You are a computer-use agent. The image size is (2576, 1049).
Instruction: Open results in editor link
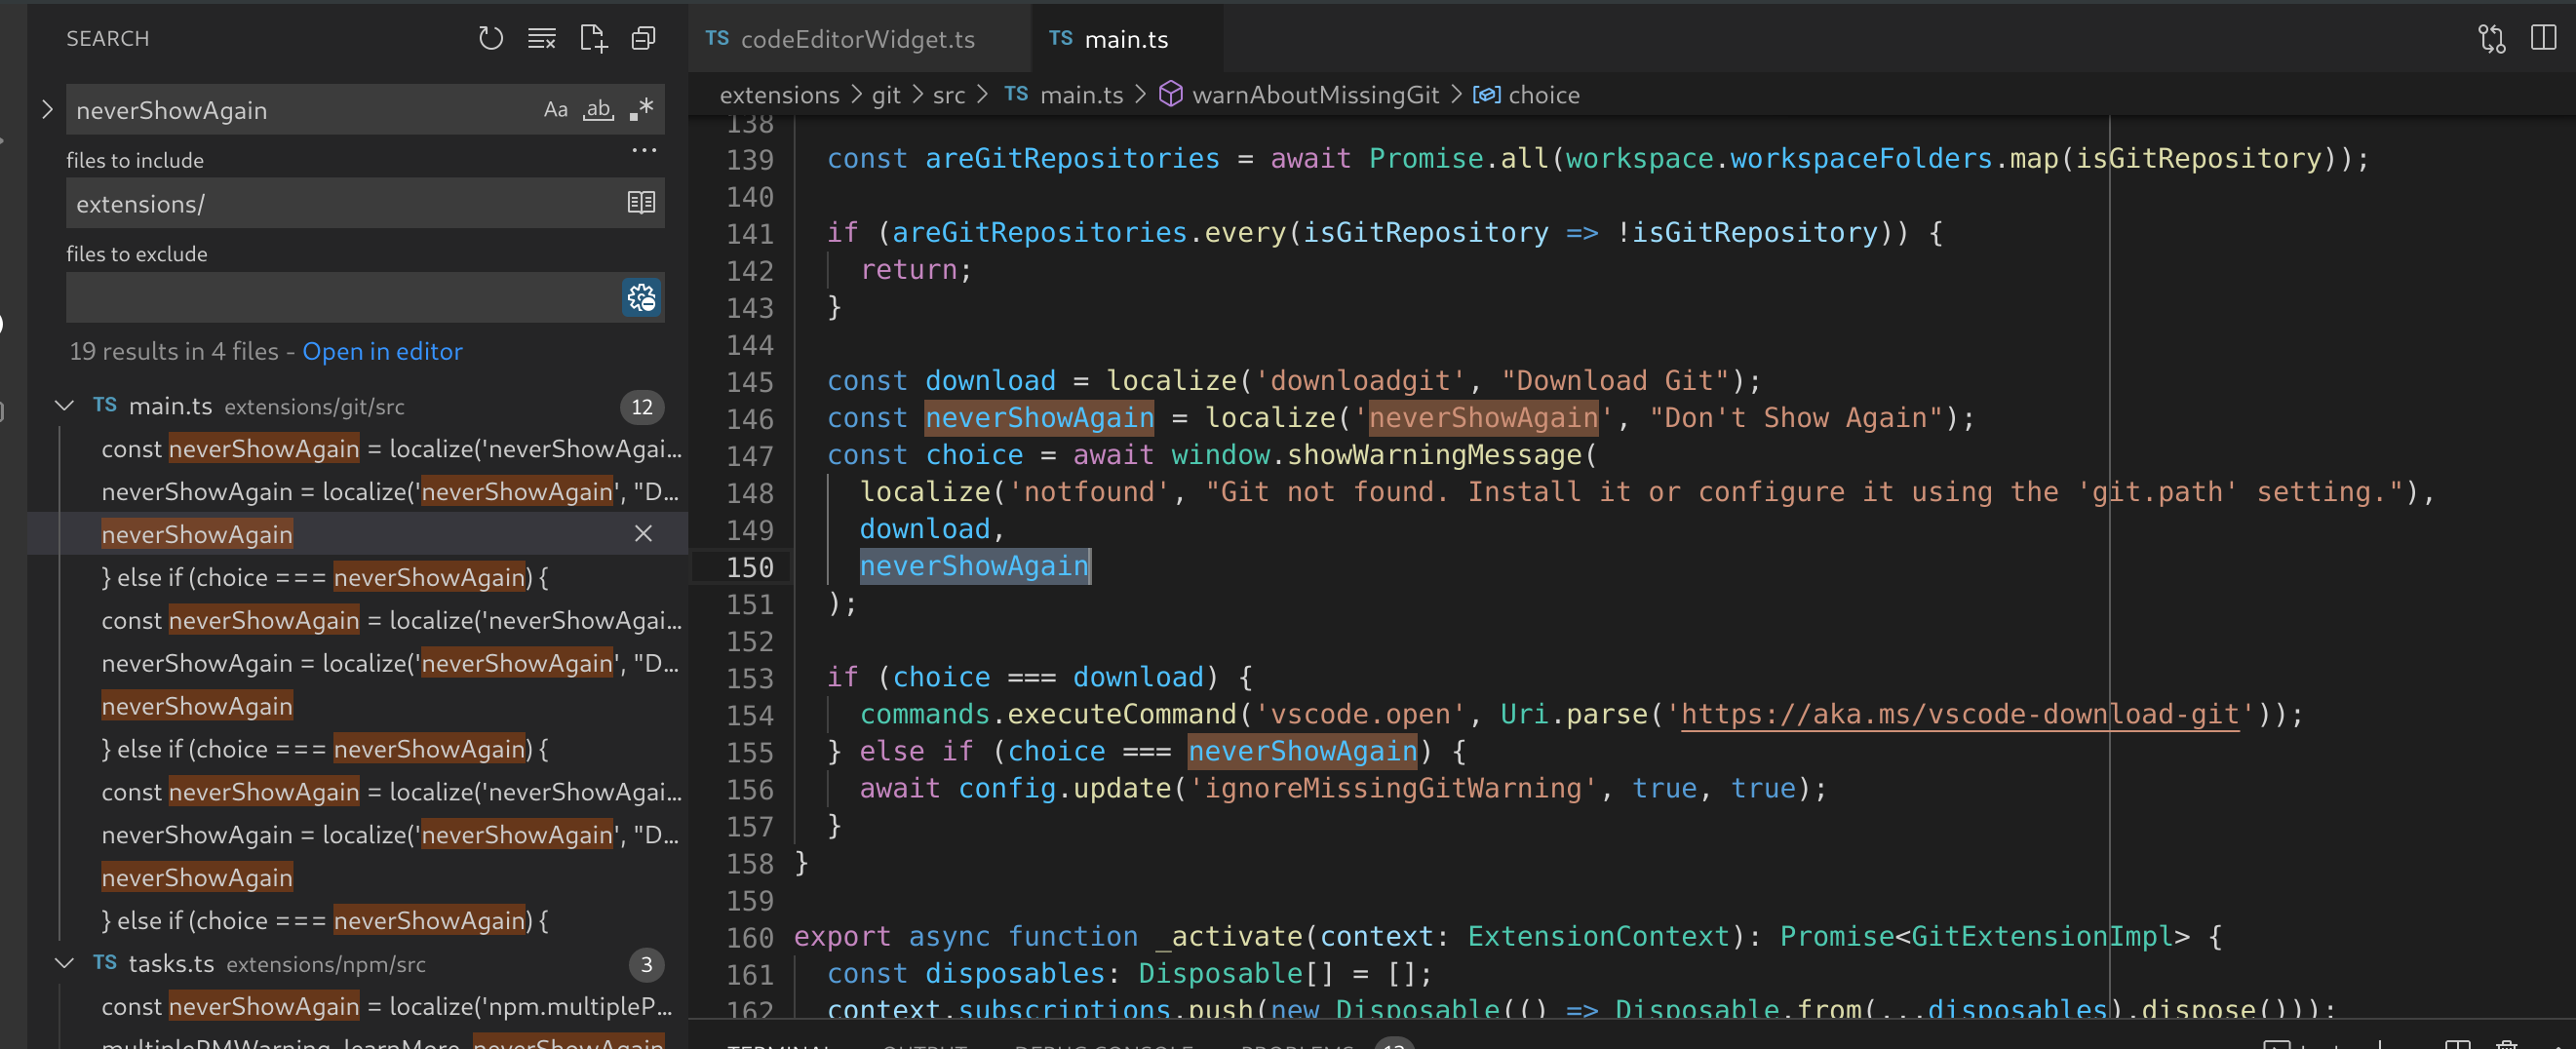pyautogui.click(x=382, y=352)
